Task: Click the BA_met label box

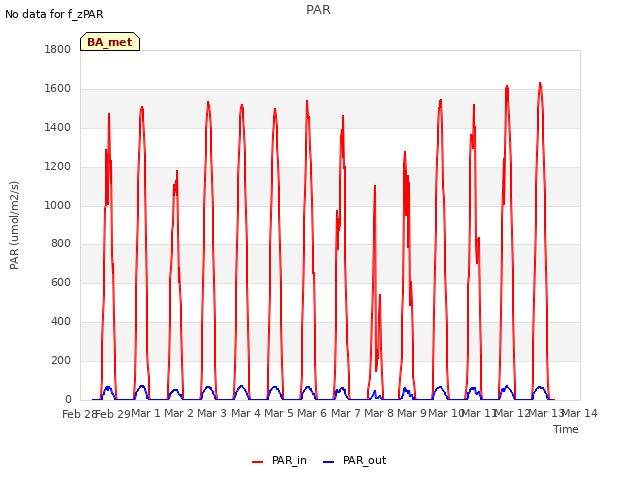Action: click(x=110, y=42)
